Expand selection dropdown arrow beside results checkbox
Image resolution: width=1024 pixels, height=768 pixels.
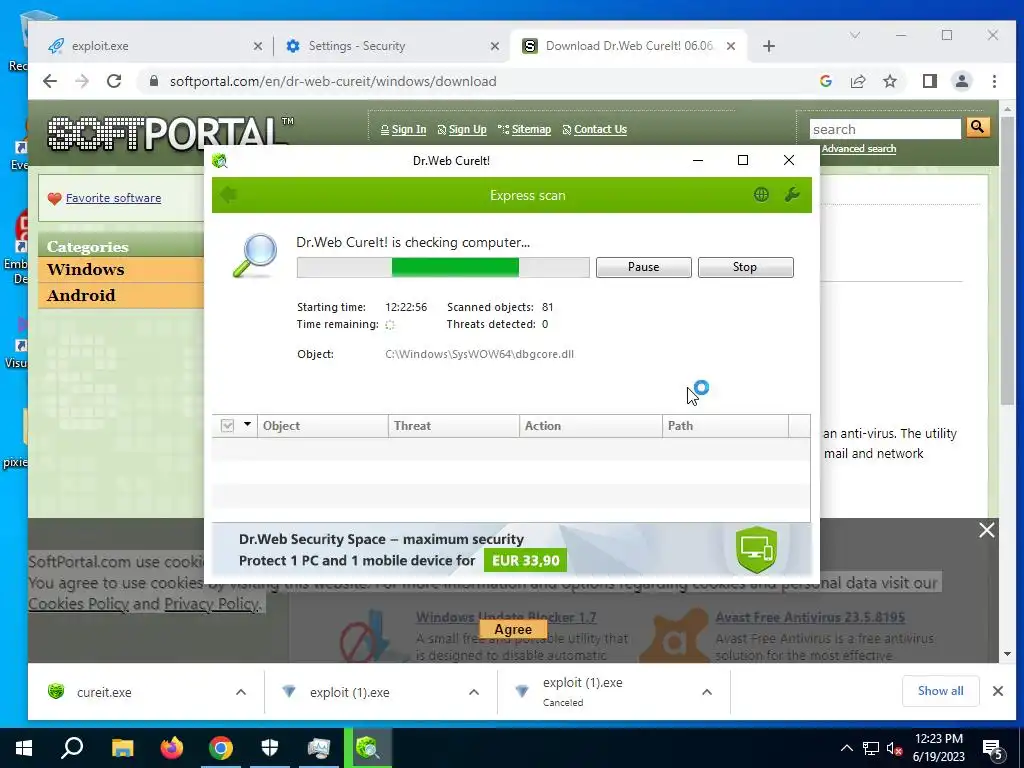[x=248, y=424]
